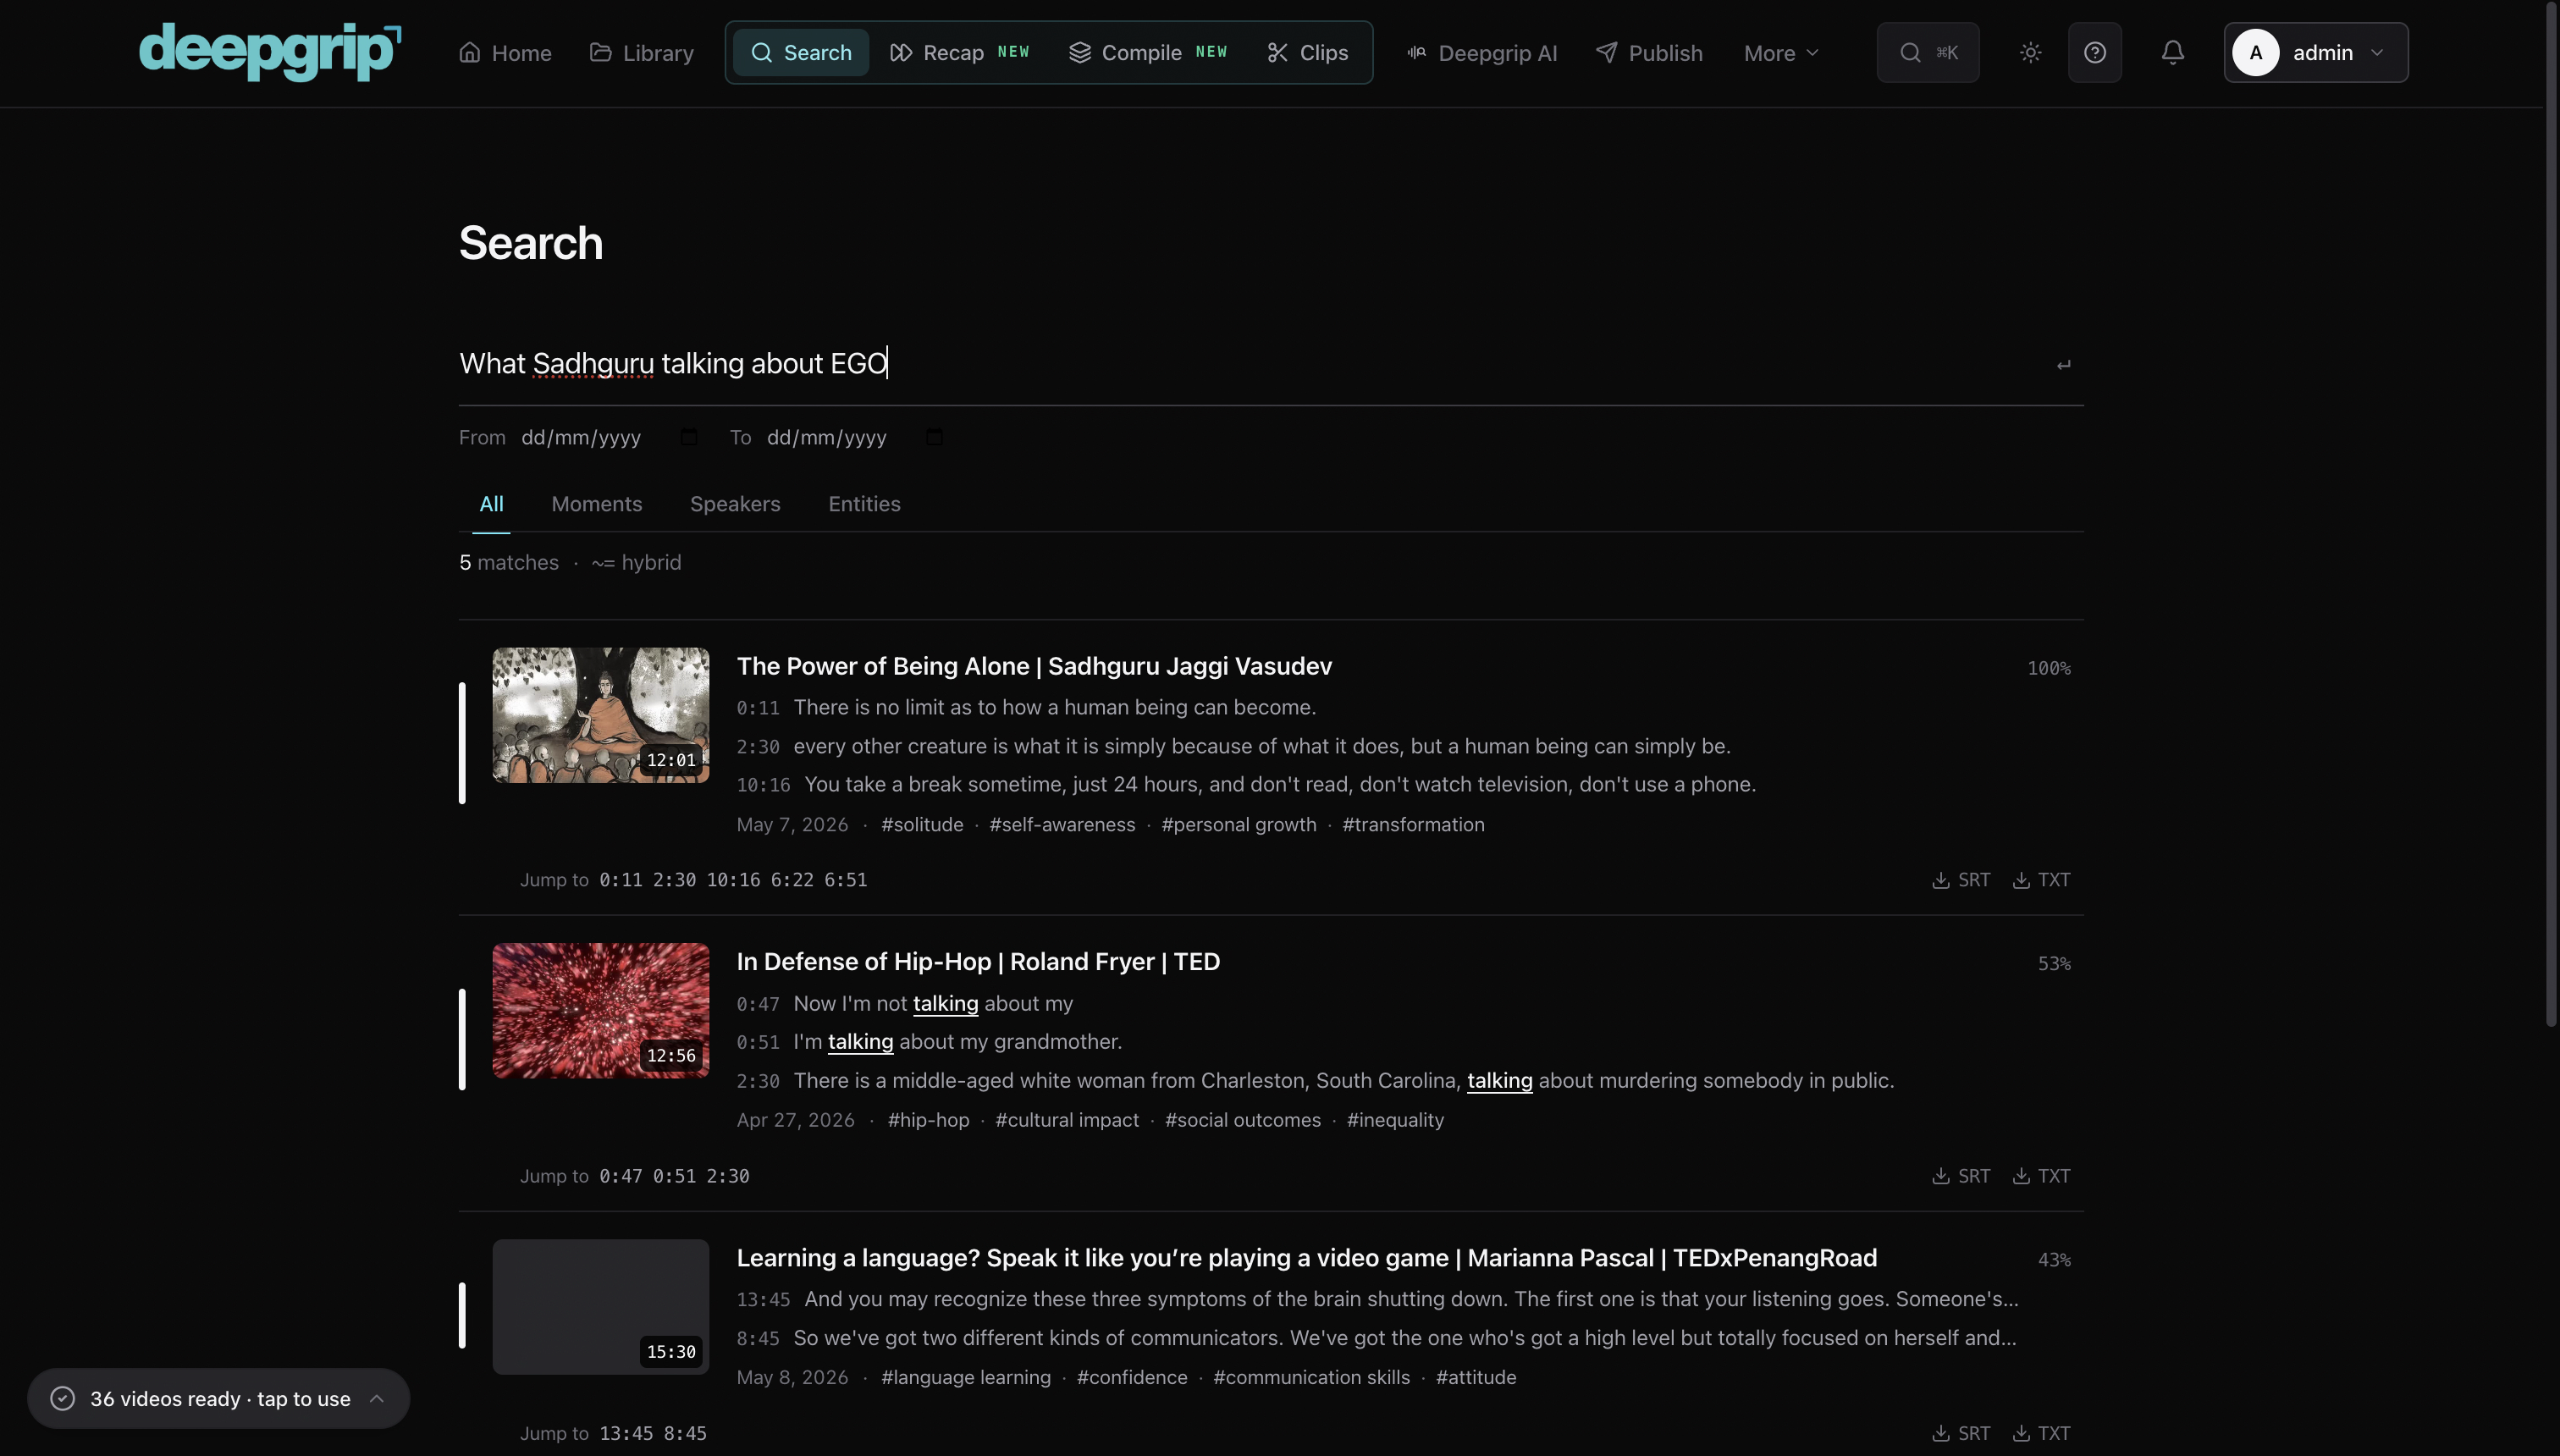This screenshot has width=2560, height=1456.
Task: Click the hybrid search mode label
Action: click(x=636, y=562)
